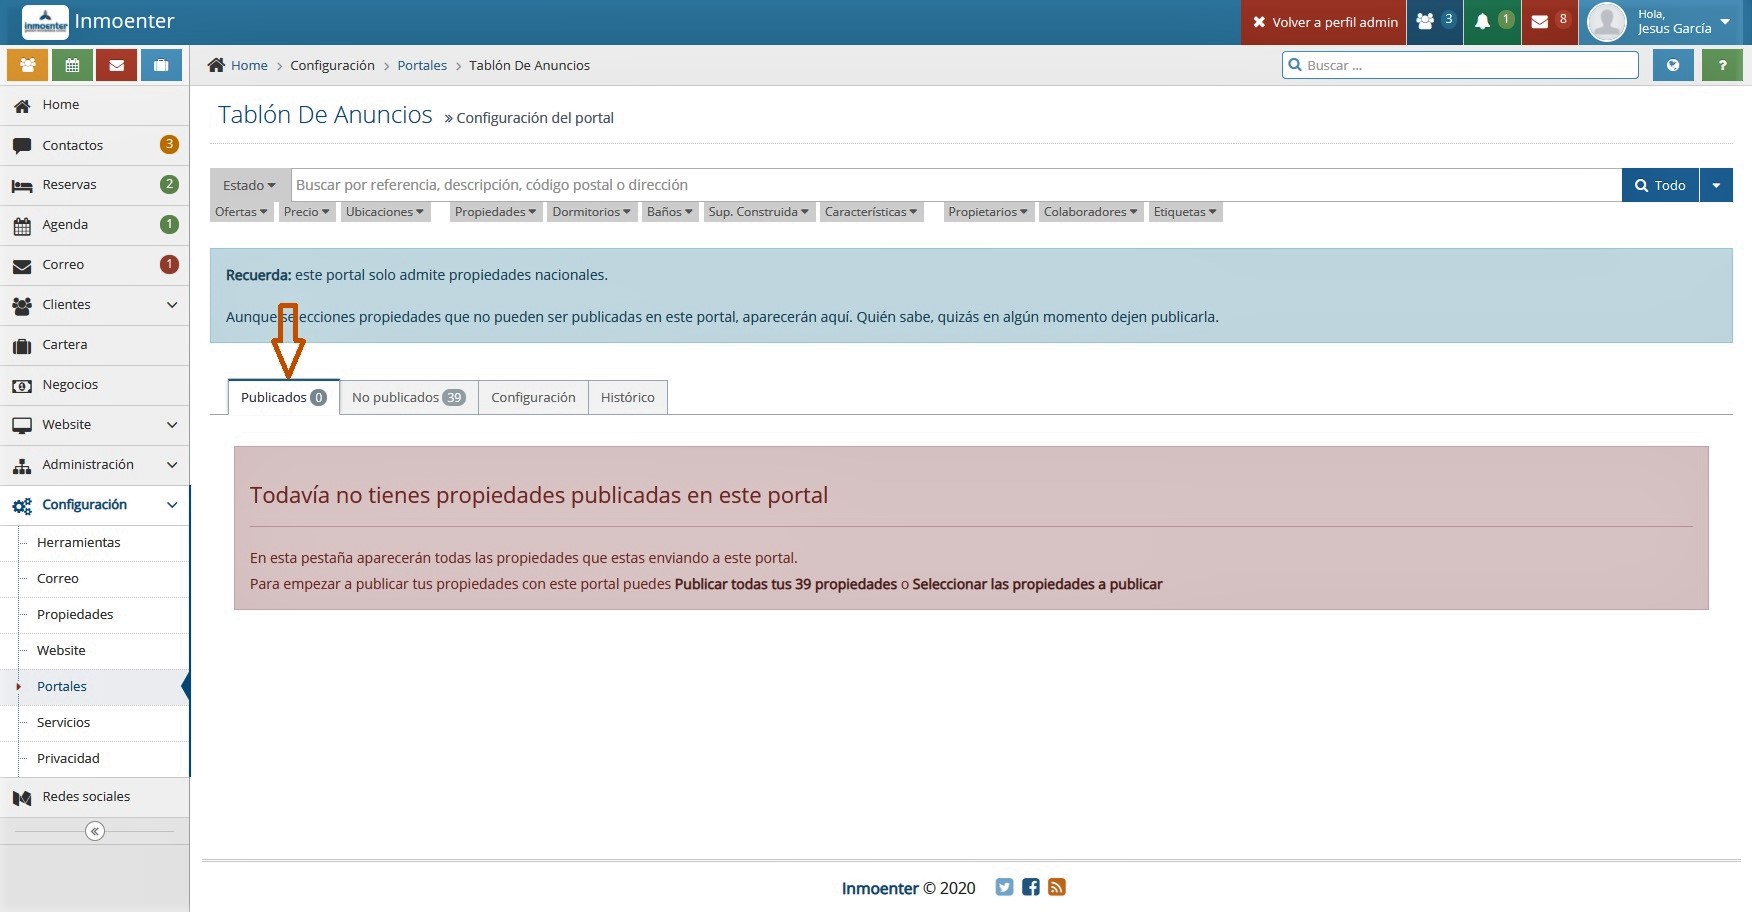Click the Inmoenter footer link
The image size is (1752, 912).
coord(880,888)
